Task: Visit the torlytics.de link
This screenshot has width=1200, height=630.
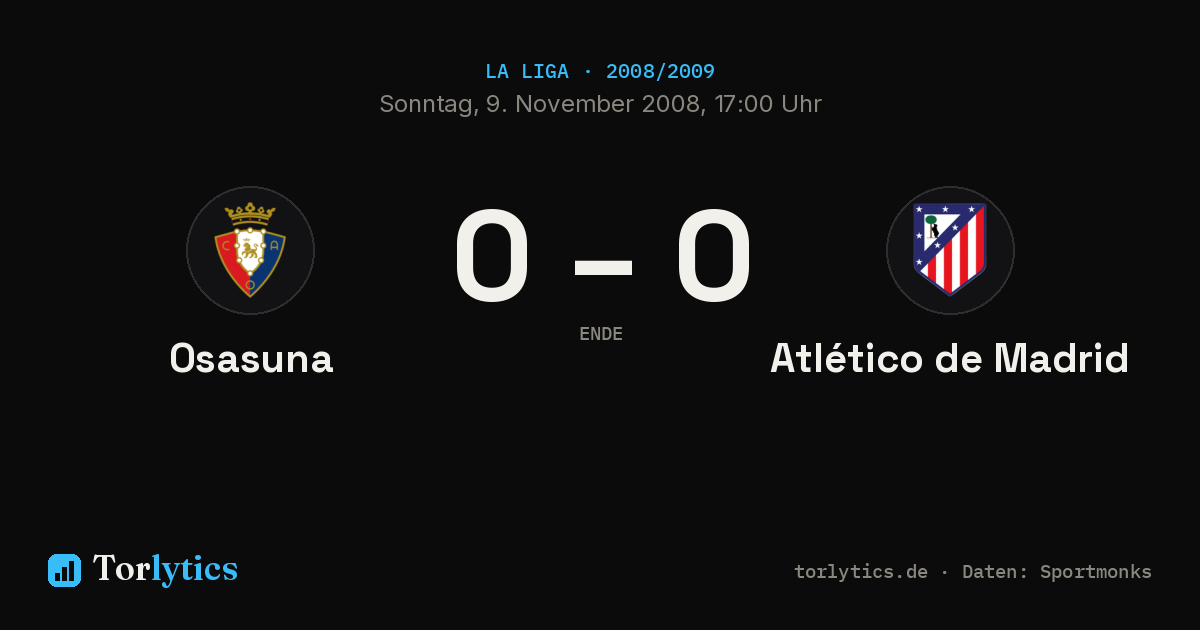Action: (x=861, y=572)
